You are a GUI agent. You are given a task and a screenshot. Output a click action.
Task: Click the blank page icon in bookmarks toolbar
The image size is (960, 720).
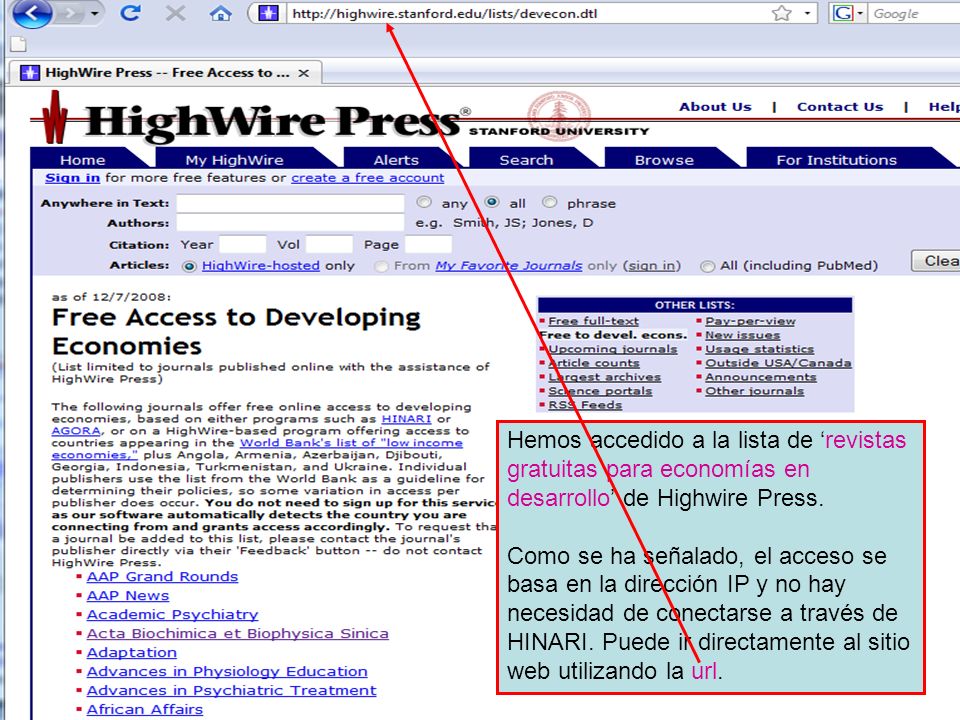18,44
